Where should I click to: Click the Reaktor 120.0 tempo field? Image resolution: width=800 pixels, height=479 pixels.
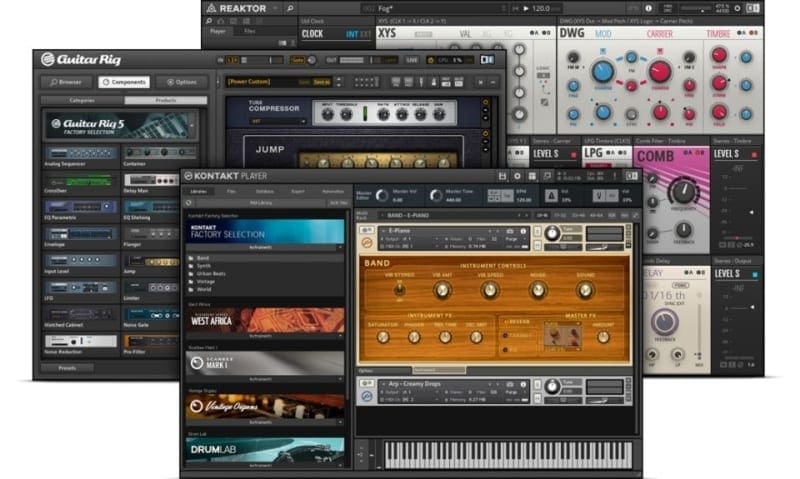tap(542, 8)
